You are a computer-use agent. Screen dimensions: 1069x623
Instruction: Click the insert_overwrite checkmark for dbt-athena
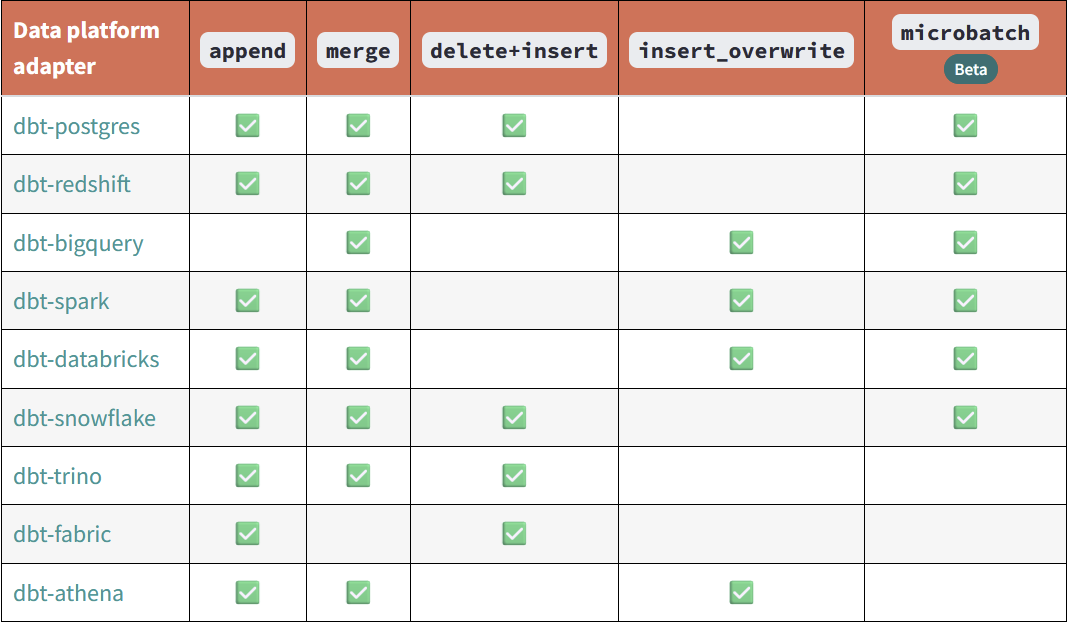point(741,593)
